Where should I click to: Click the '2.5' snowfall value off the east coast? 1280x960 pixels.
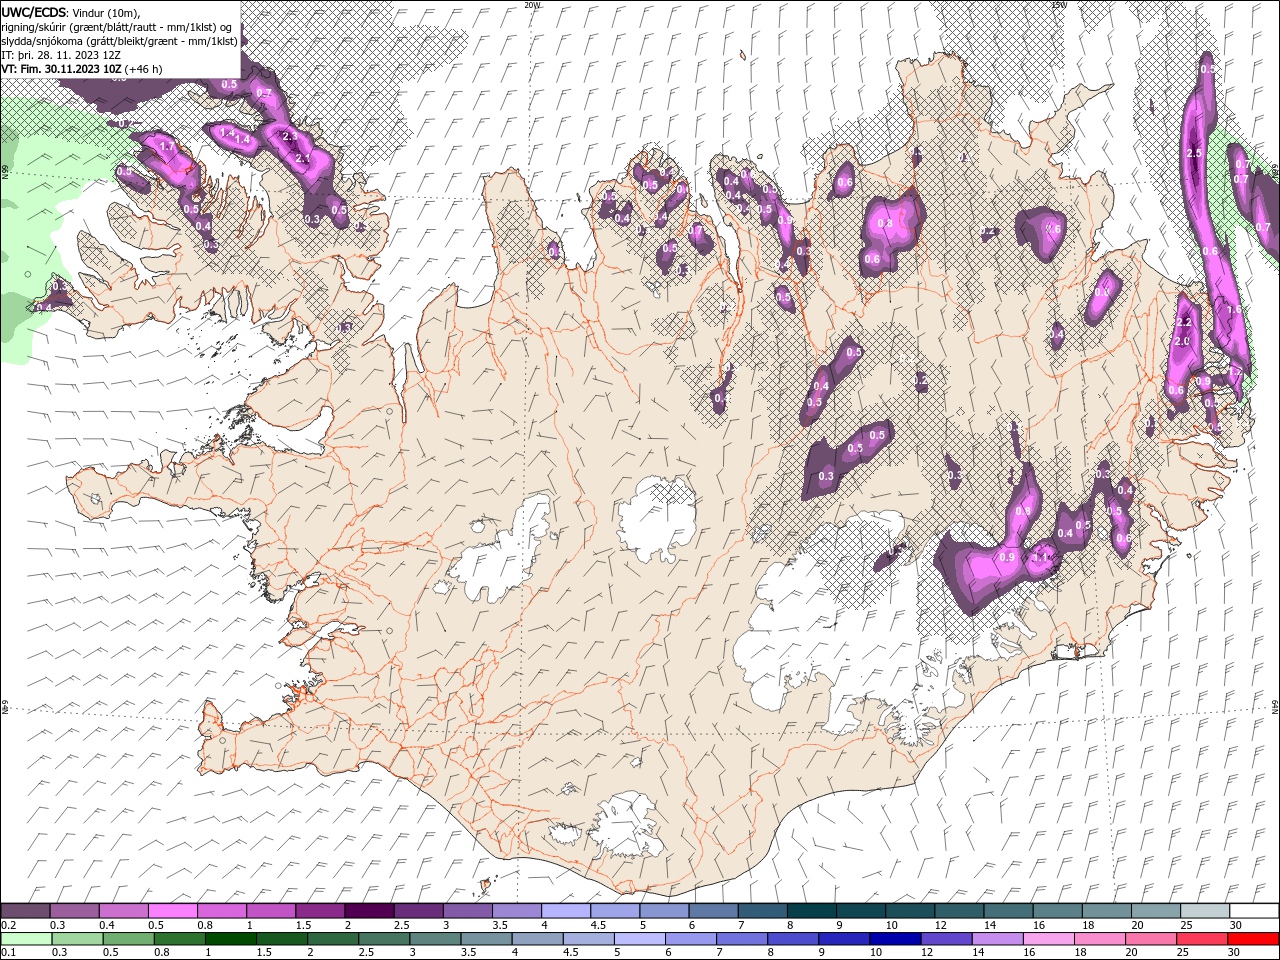[1193, 153]
